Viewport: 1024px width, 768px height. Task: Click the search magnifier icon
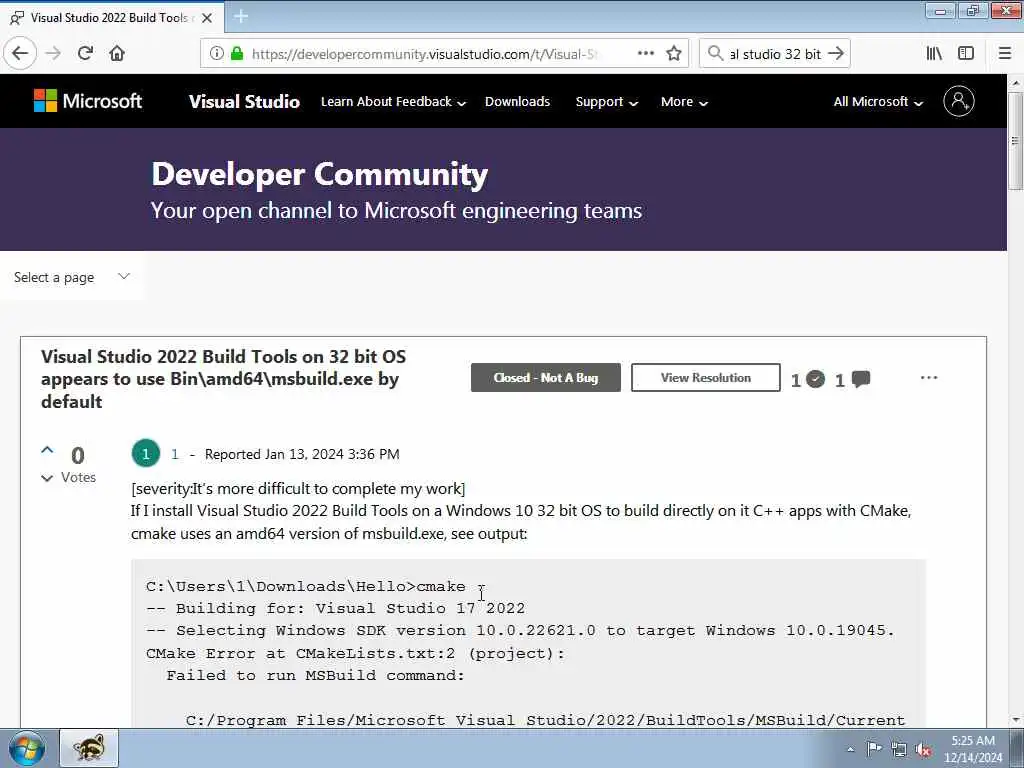pyautogui.click(x=716, y=54)
